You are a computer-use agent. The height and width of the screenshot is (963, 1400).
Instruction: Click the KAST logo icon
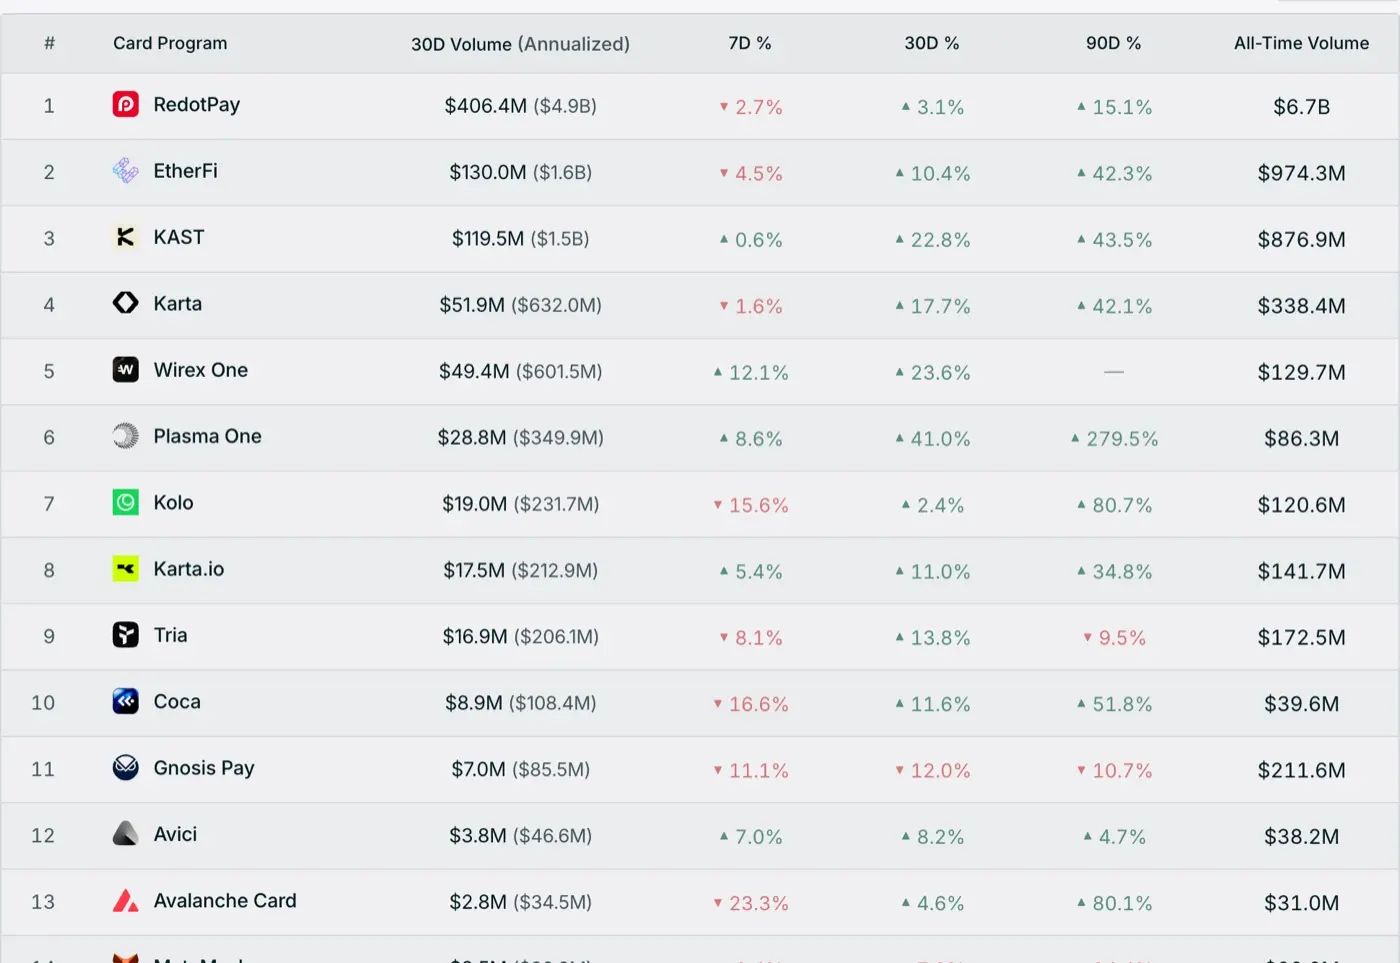pos(126,237)
